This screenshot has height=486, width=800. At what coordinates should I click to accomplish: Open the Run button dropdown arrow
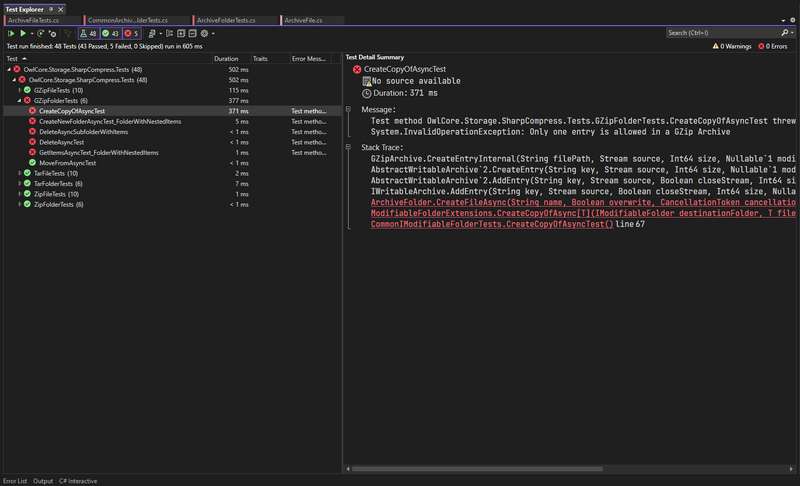(32, 33)
